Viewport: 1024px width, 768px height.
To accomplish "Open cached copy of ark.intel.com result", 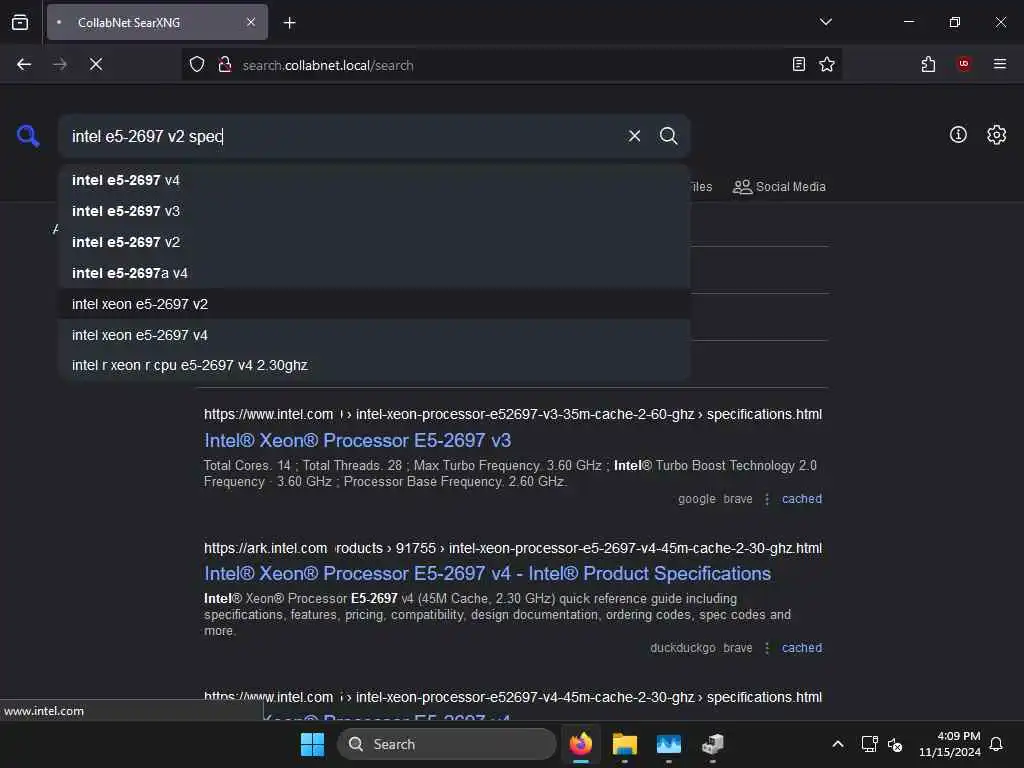I will (801, 648).
